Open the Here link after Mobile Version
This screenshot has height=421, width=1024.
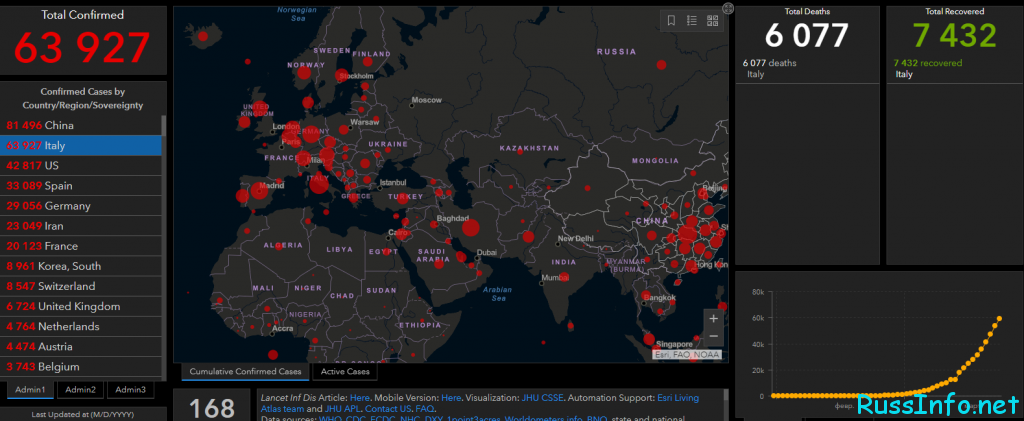click(x=451, y=398)
